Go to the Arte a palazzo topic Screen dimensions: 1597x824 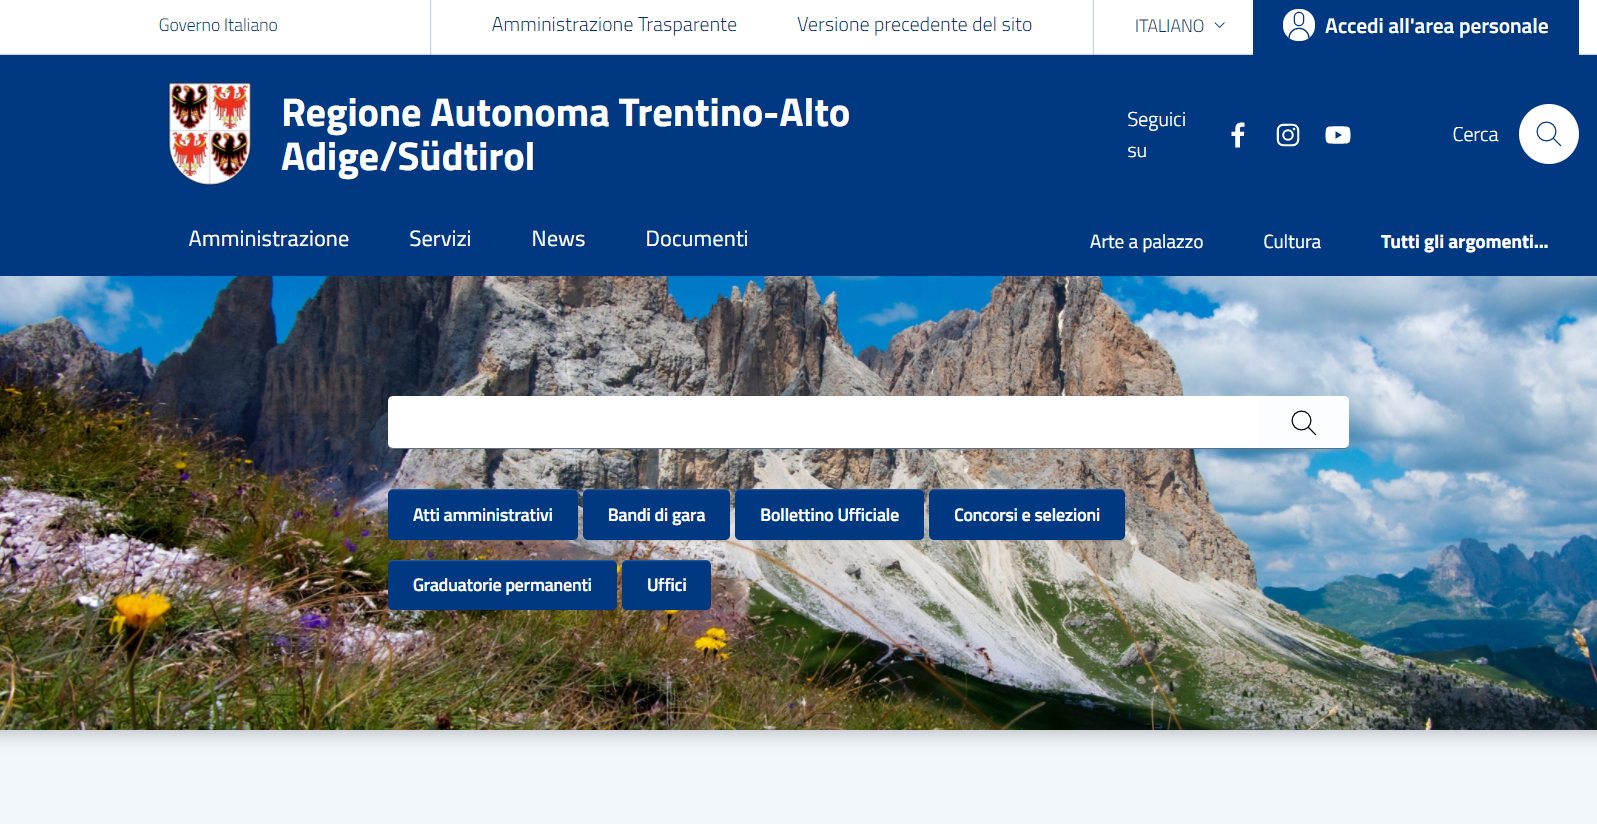click(x=1146, y=242)
